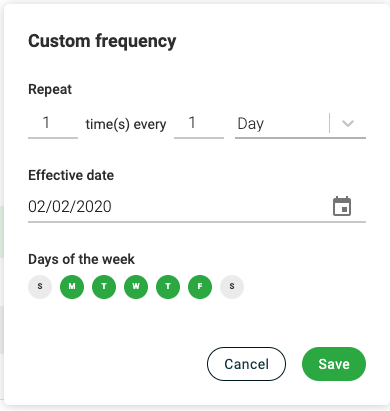Click the time(s) every text

tap(126, 124)
